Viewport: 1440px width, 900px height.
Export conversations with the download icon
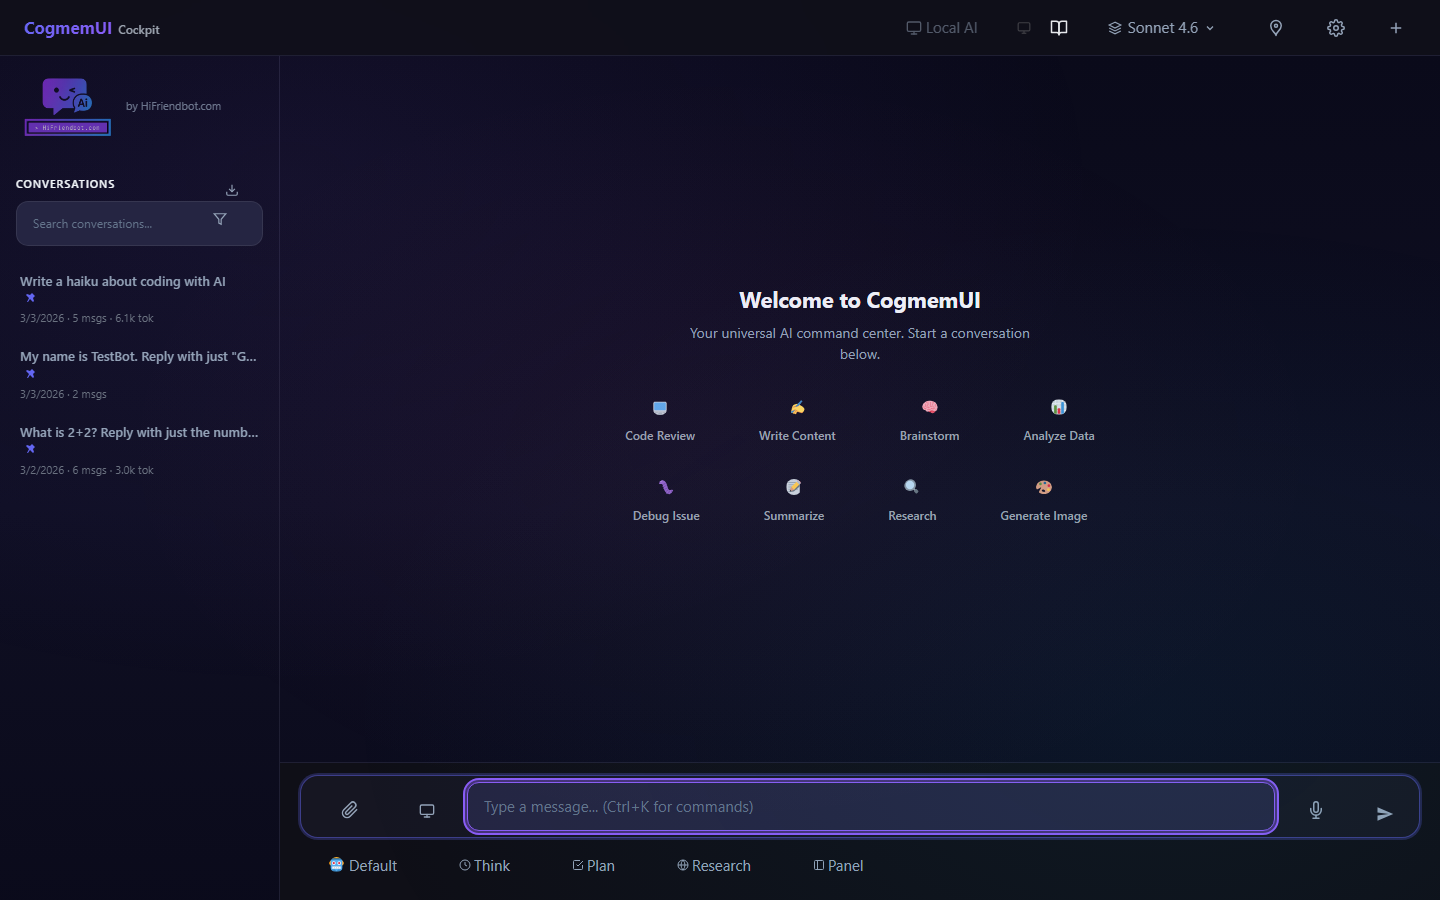point(232,190)
